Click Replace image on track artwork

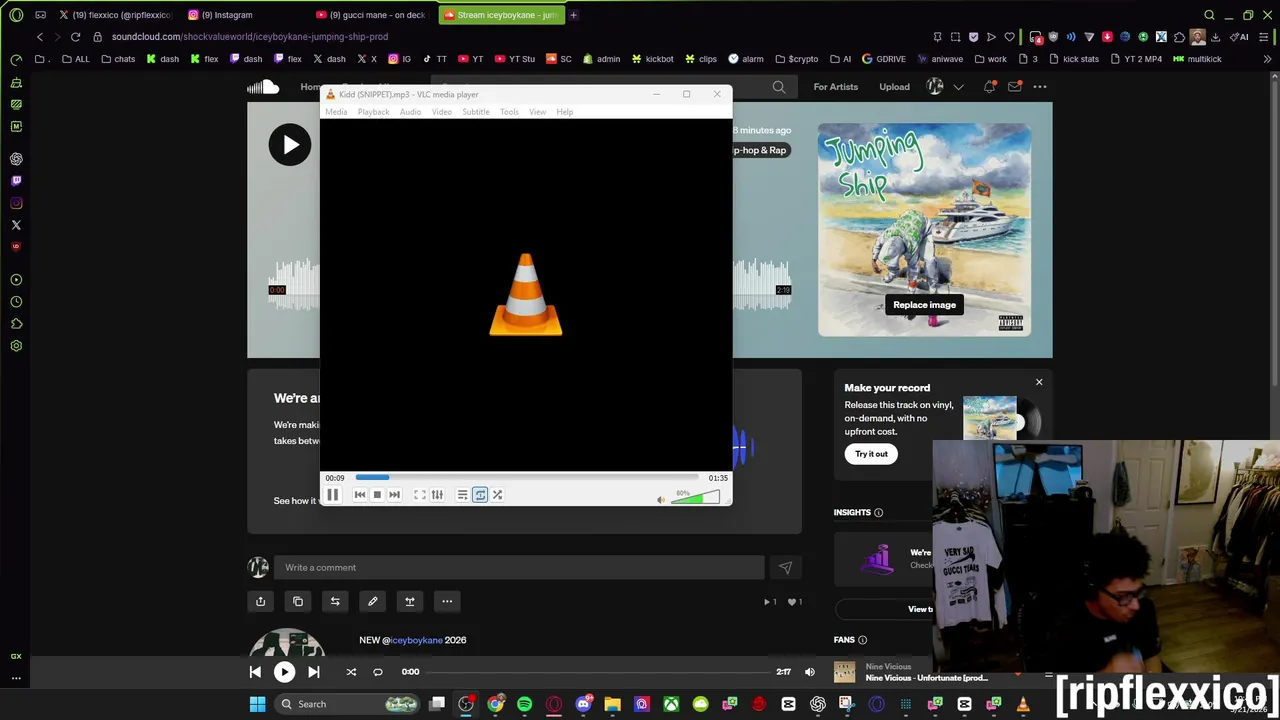[x=924, y=305]
